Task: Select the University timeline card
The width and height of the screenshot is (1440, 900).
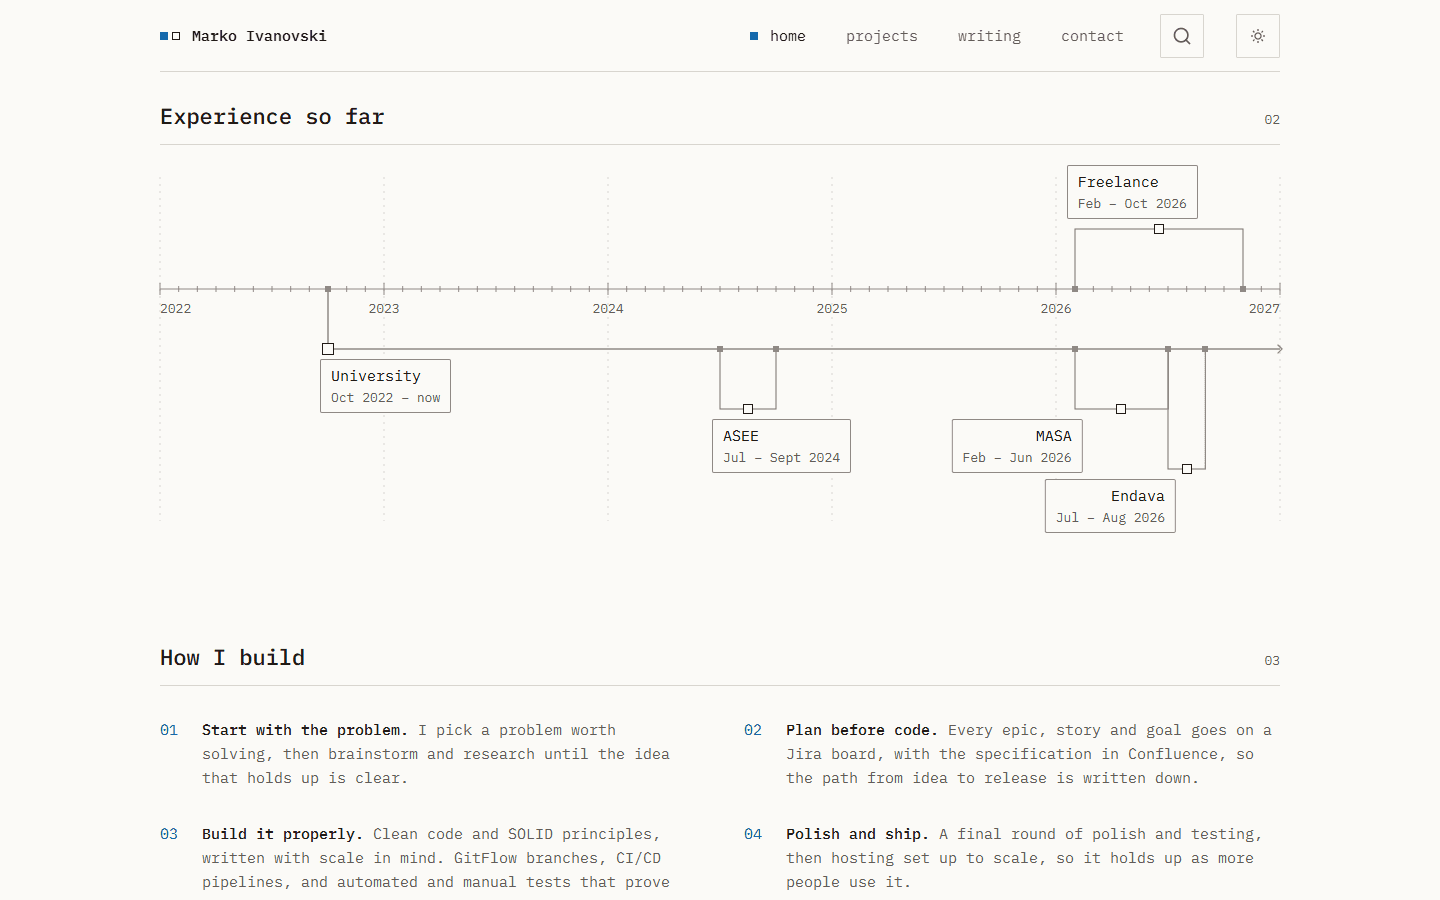Action: point(385,386)
